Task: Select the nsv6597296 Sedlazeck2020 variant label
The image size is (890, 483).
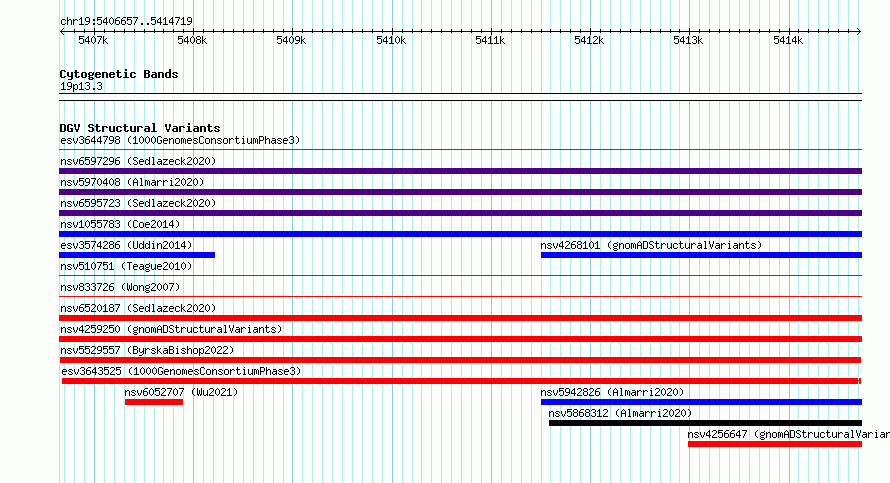Action: [138, 161]
